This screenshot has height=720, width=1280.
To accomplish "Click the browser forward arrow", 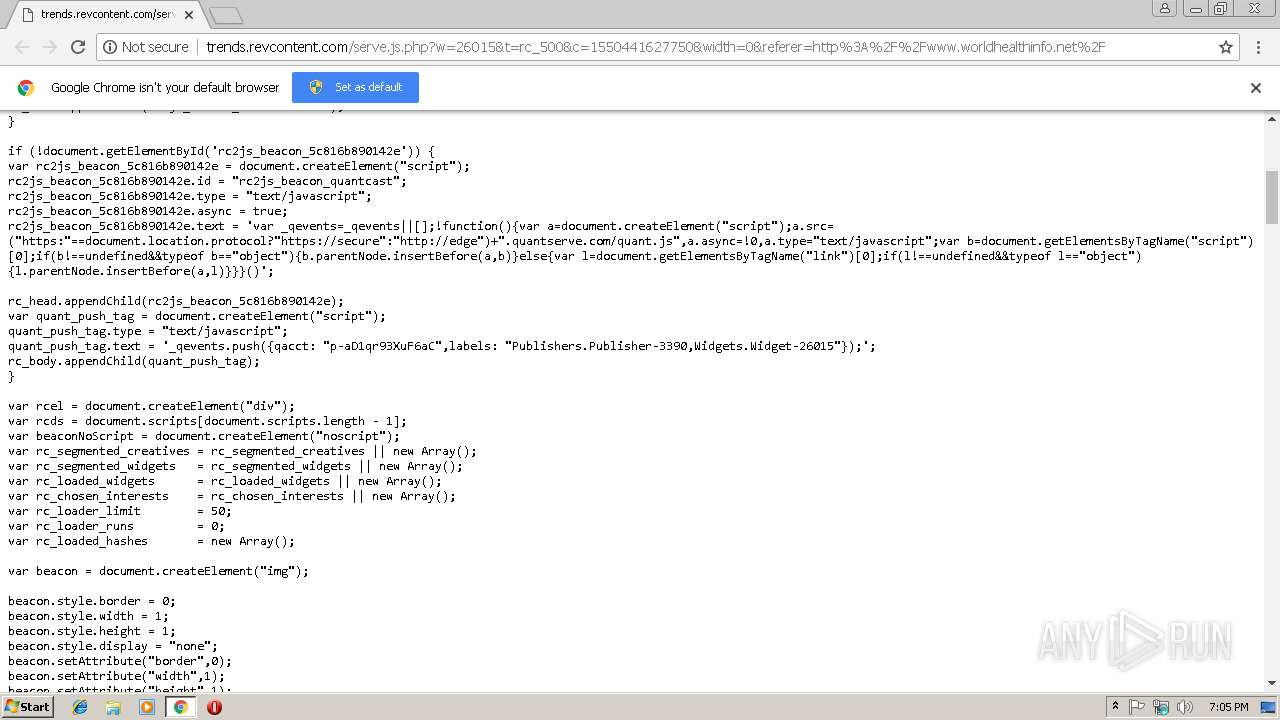I will [50, 47].
